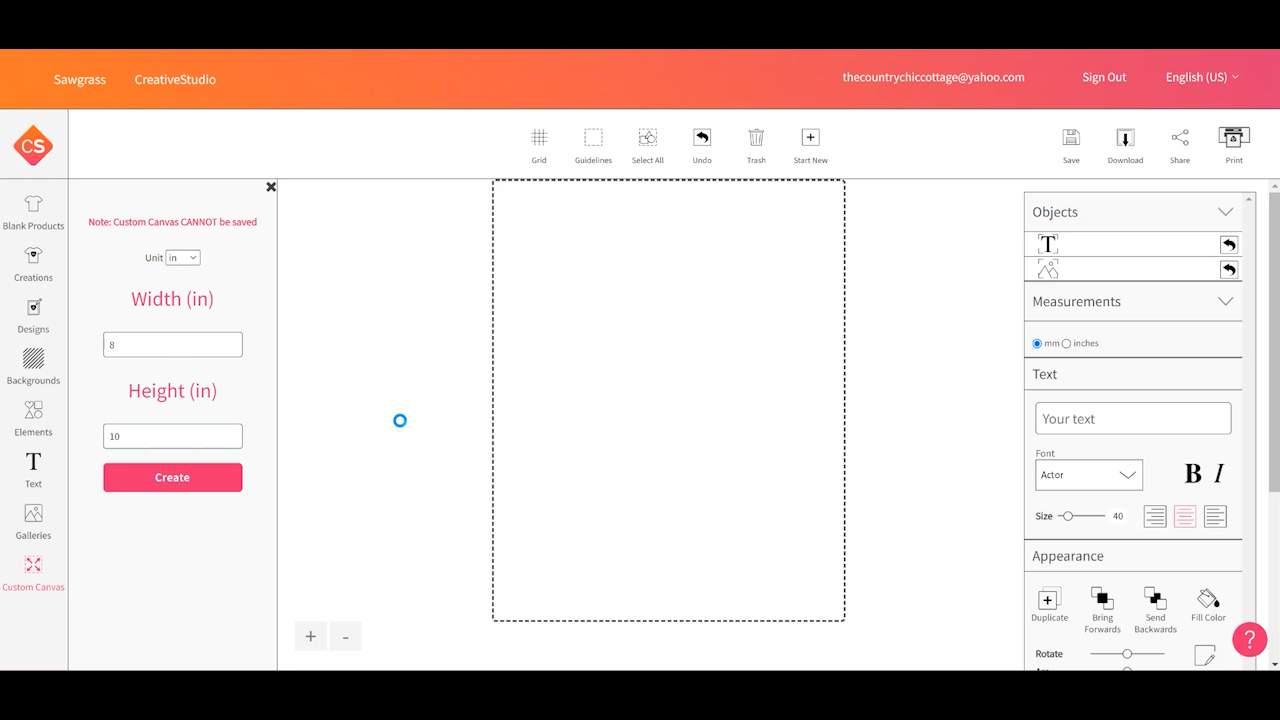Open the Unit dropdown
Viewport: 1280px width, 720px height.
(183, 257)
